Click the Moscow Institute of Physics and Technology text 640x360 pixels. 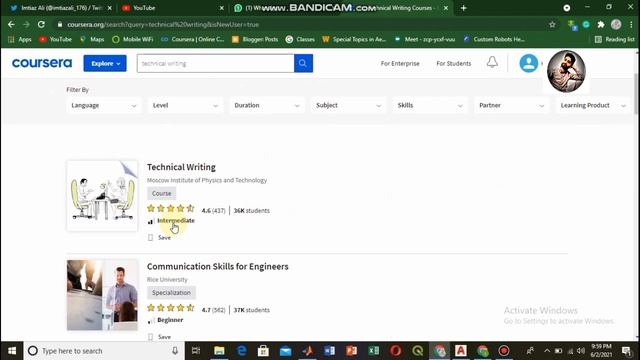(207, 180)
